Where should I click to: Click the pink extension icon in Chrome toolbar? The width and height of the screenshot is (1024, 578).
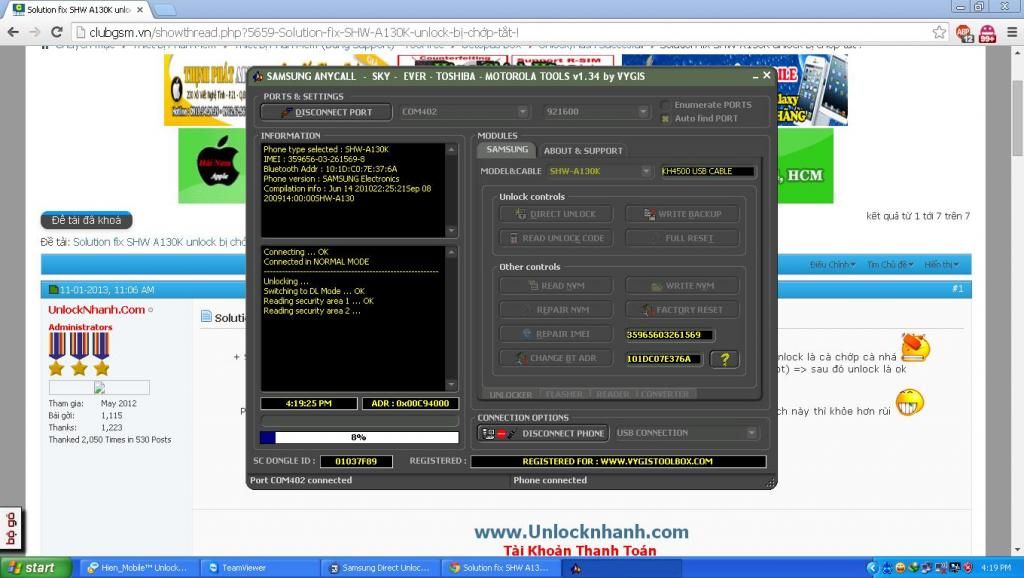point(987,33)
